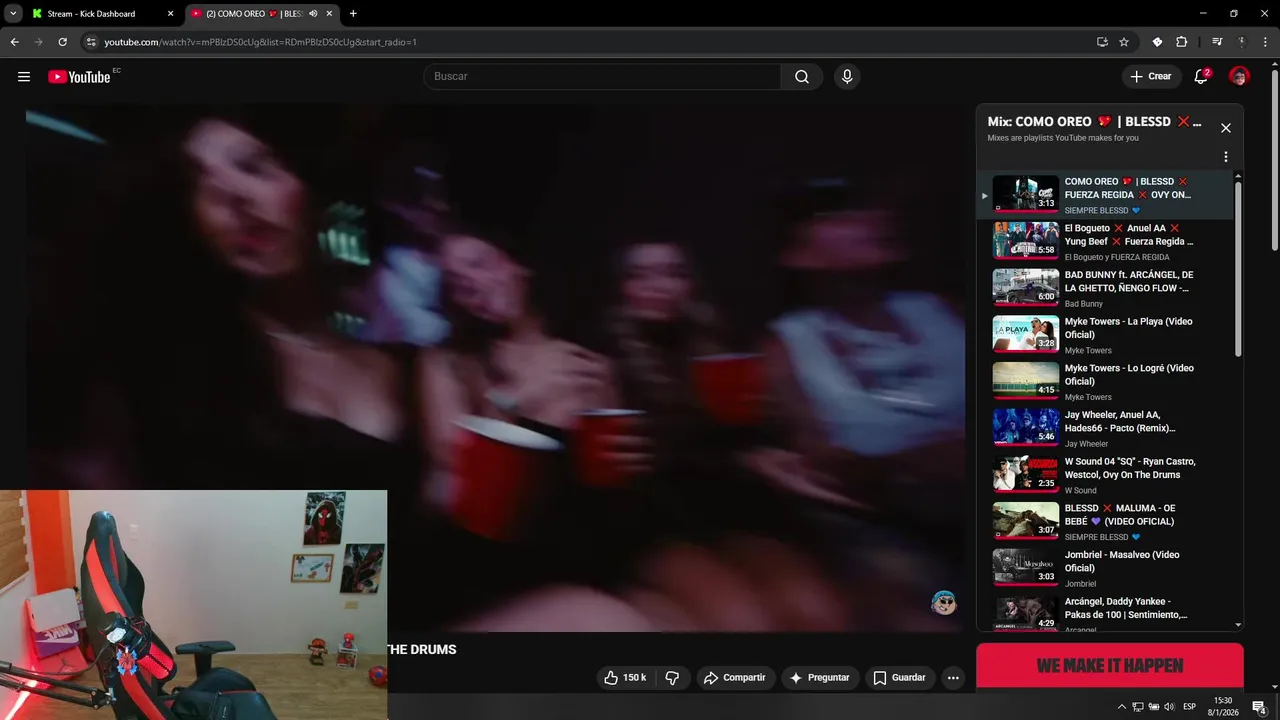Viewport: 1280px width, 720px height.
Task: Open the Crear menu
Action: [1151, 77]
